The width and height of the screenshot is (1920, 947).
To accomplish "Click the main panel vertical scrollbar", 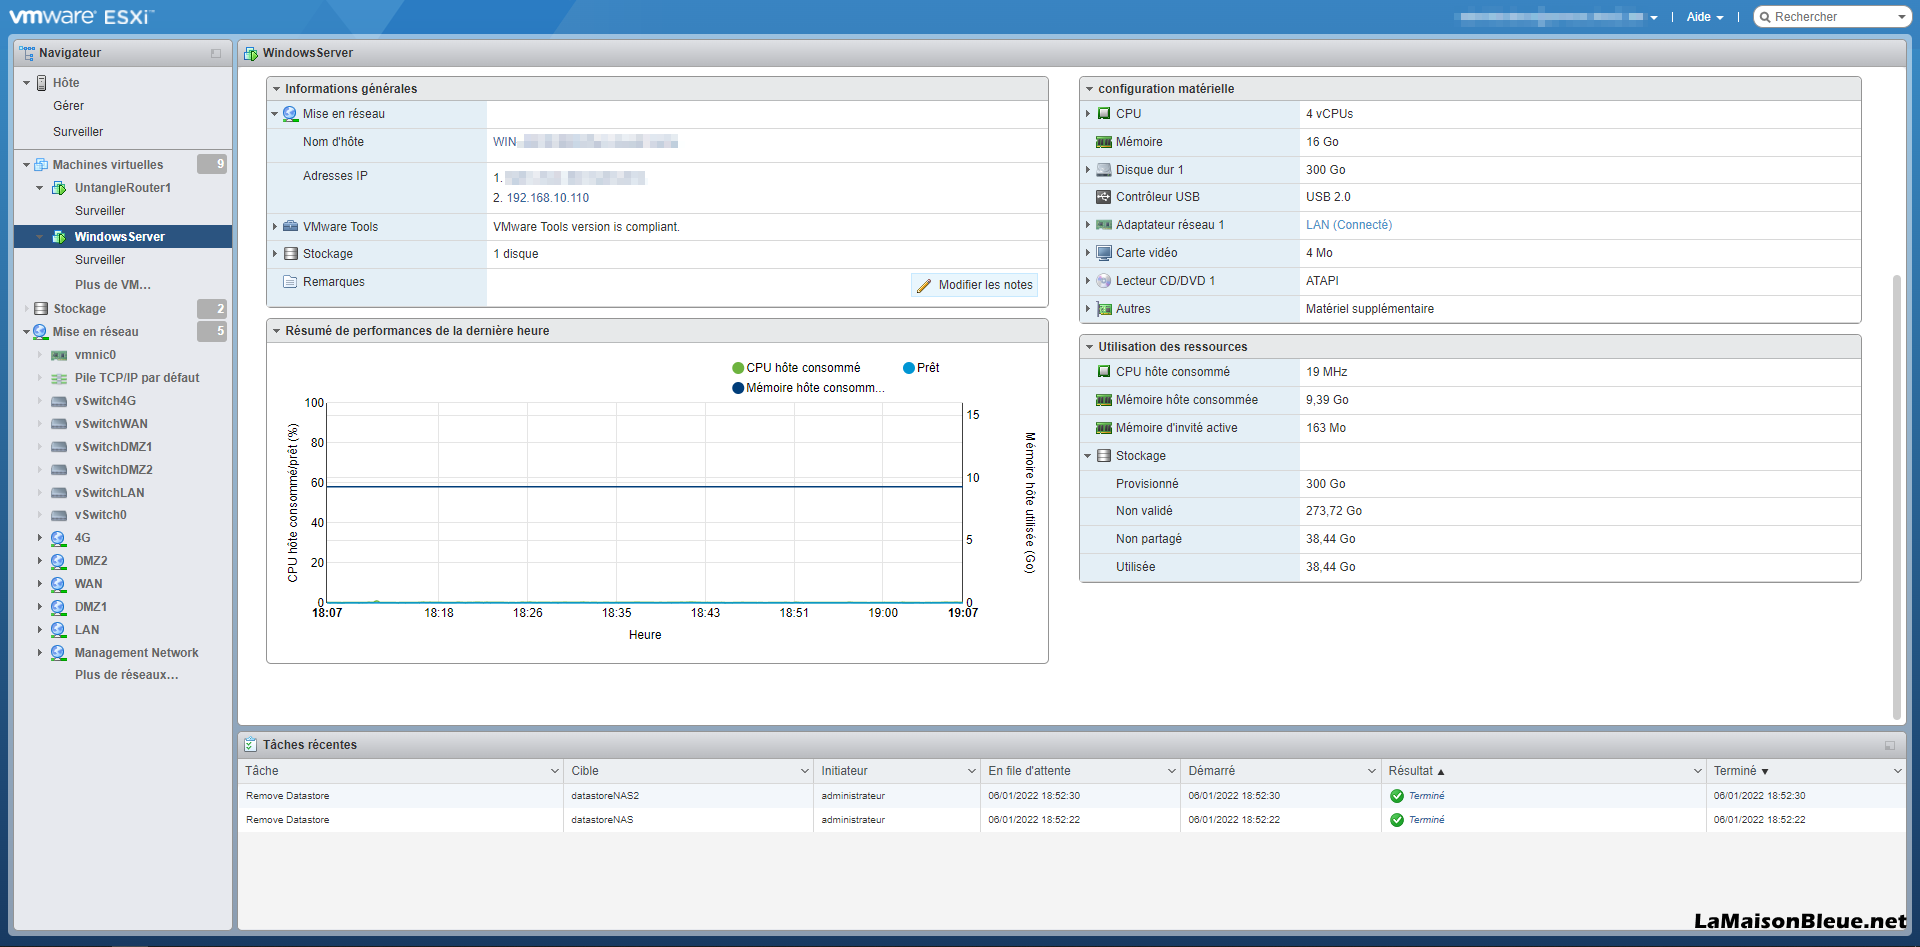I will (1896, 497).
